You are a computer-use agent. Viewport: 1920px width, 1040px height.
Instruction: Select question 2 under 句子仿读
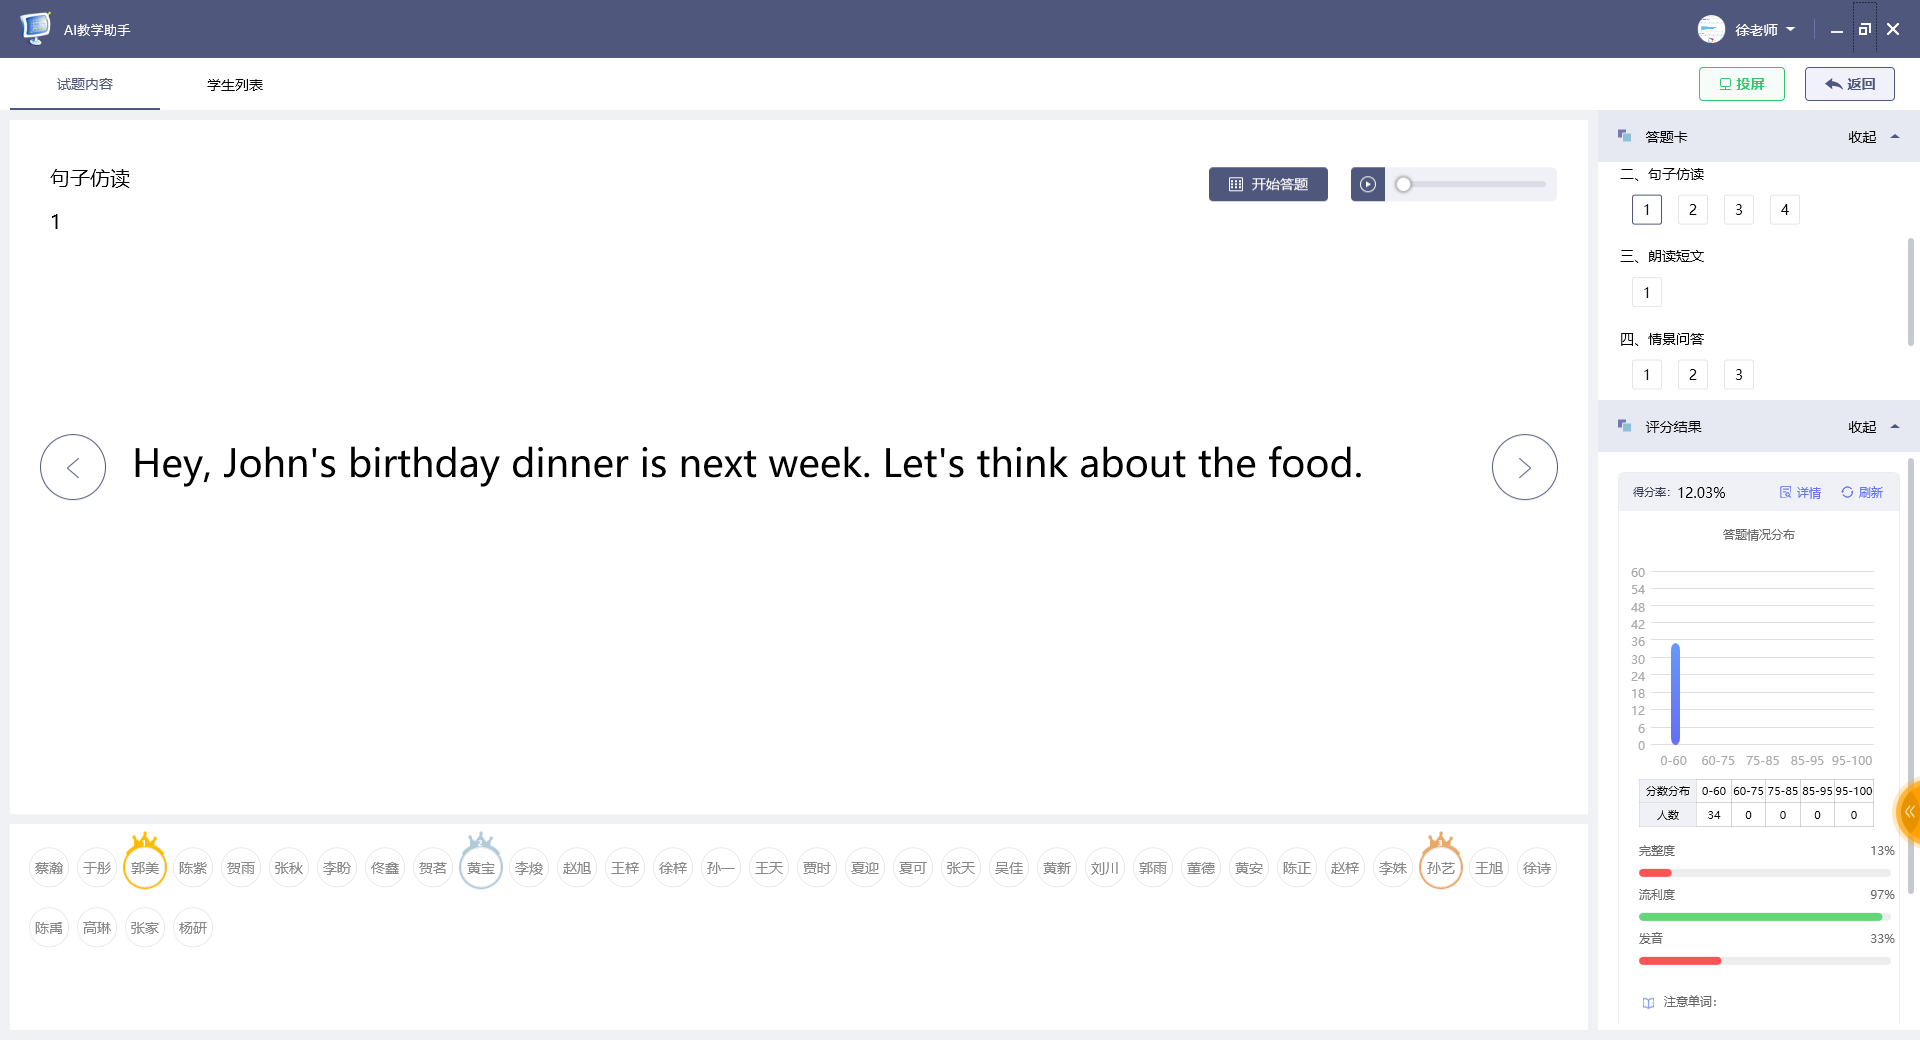tap(1693, 210)
